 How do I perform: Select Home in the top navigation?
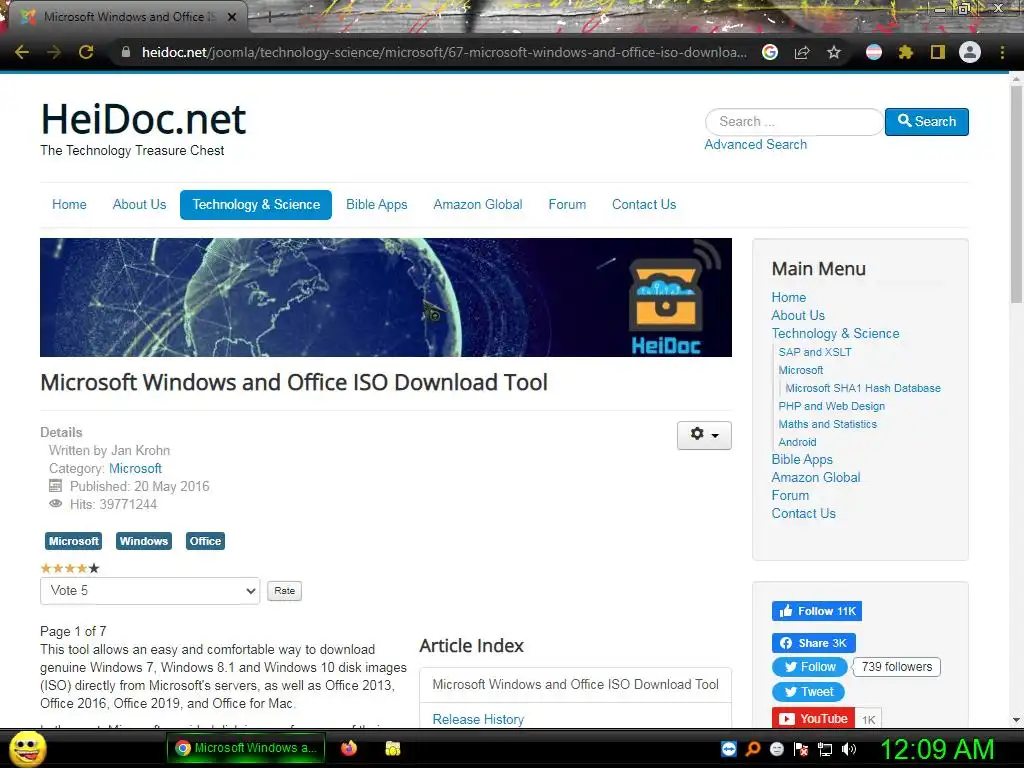[69, 204]
